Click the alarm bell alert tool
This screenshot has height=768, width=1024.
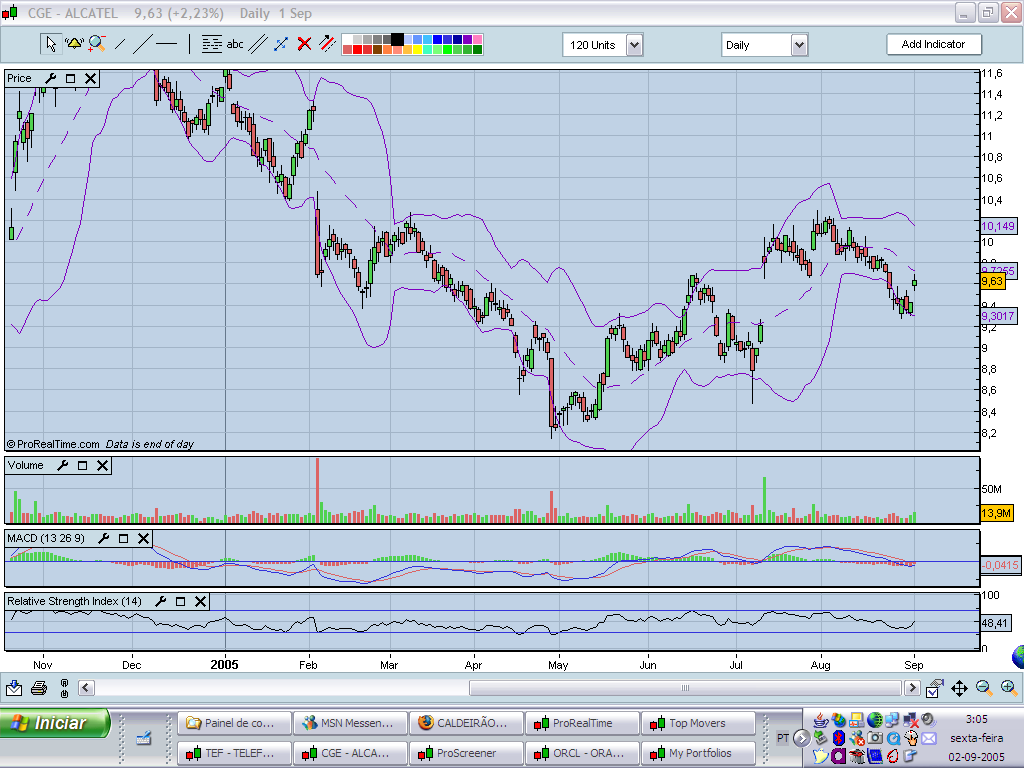(73, 44)
